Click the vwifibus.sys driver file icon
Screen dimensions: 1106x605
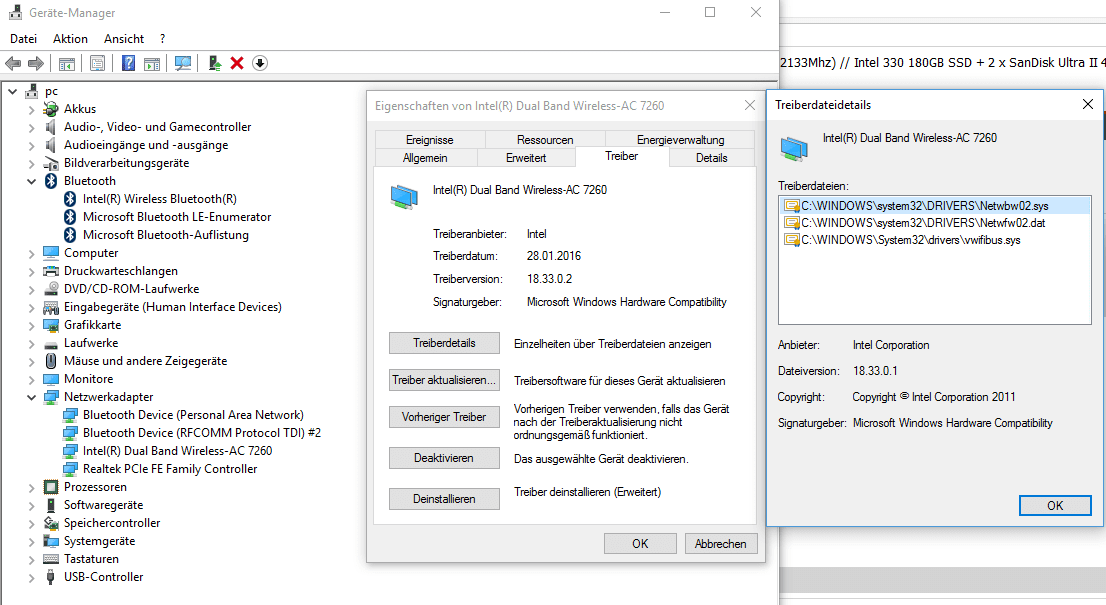click(x=791, y=240)
